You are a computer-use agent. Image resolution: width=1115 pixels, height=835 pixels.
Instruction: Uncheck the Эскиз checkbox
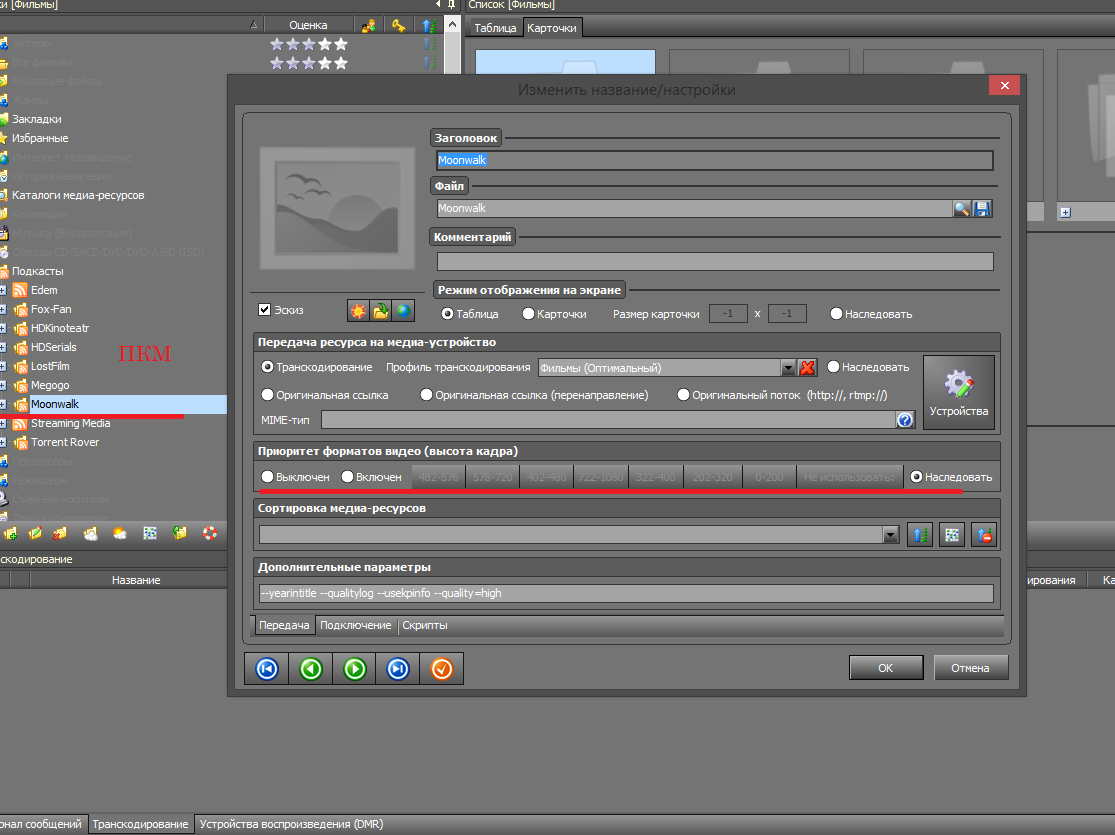click(x=265, y=310)
